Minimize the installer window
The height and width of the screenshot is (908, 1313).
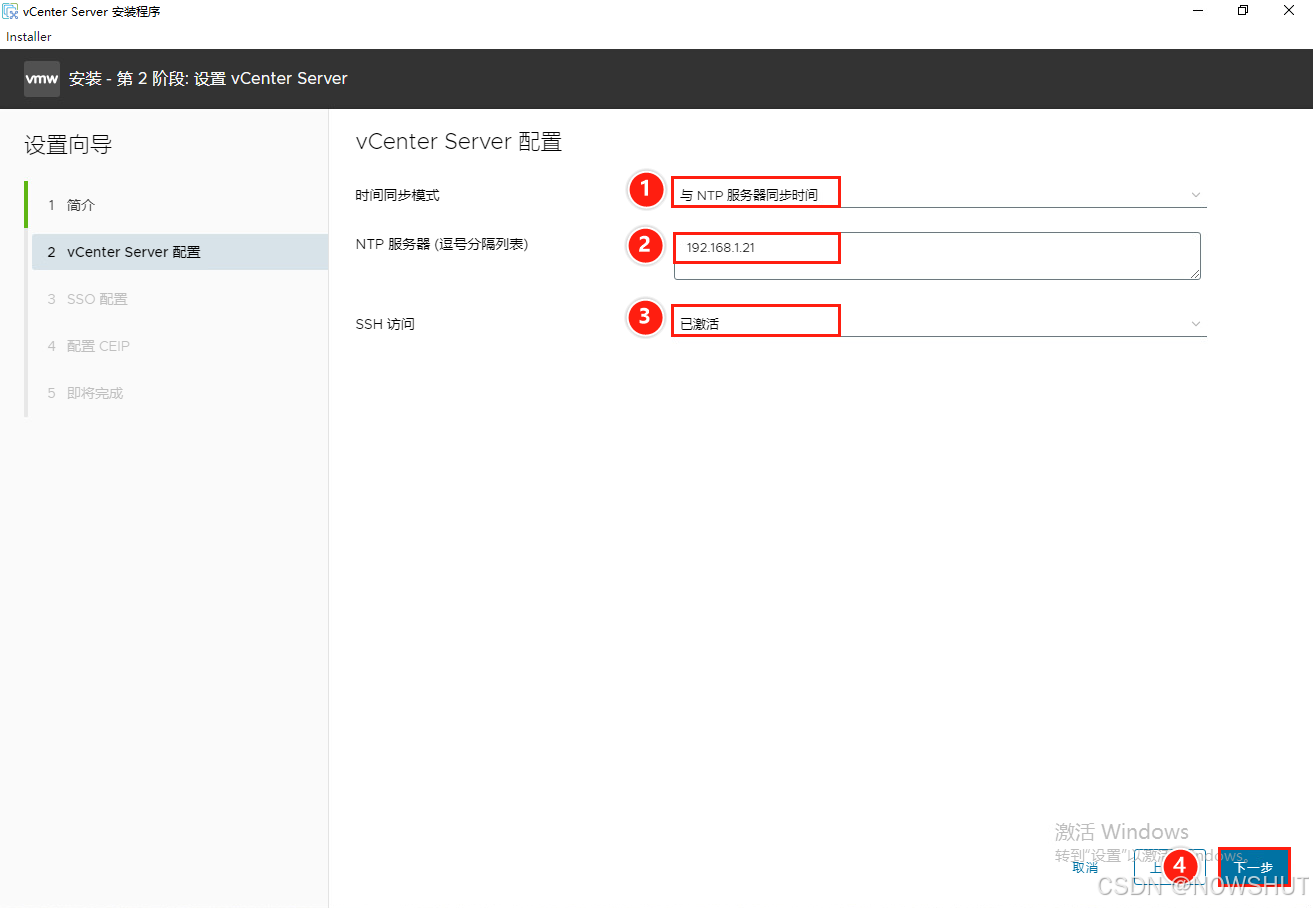1196,11
